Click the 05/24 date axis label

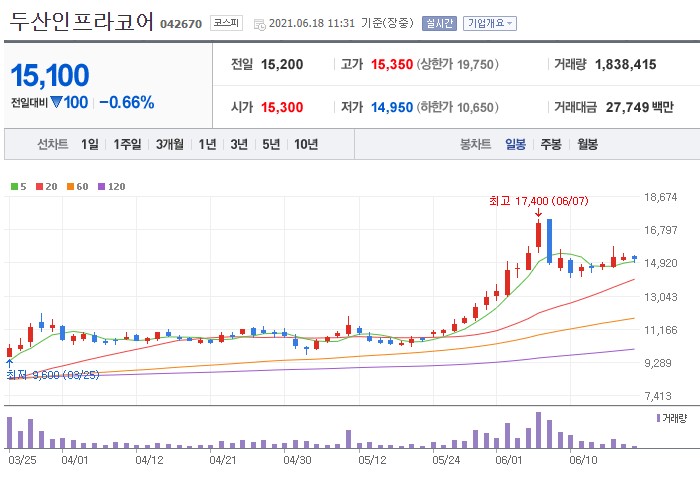(446, 460)
